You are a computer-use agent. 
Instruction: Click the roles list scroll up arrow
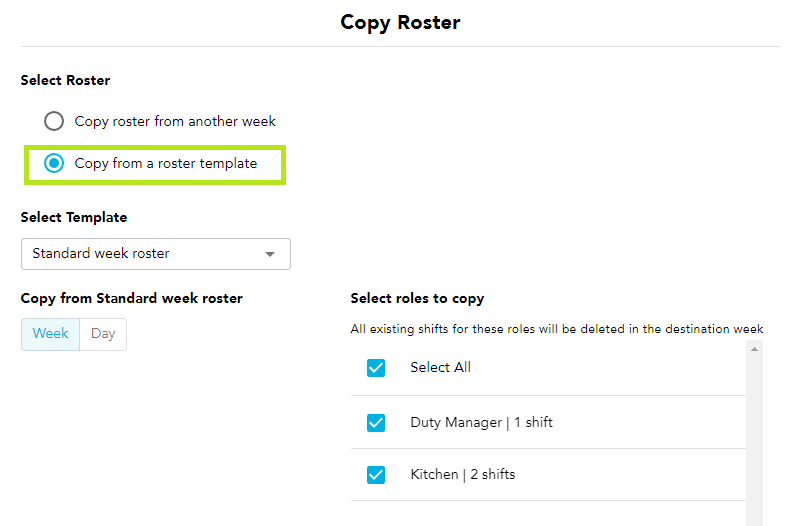[x=754, y=349]
